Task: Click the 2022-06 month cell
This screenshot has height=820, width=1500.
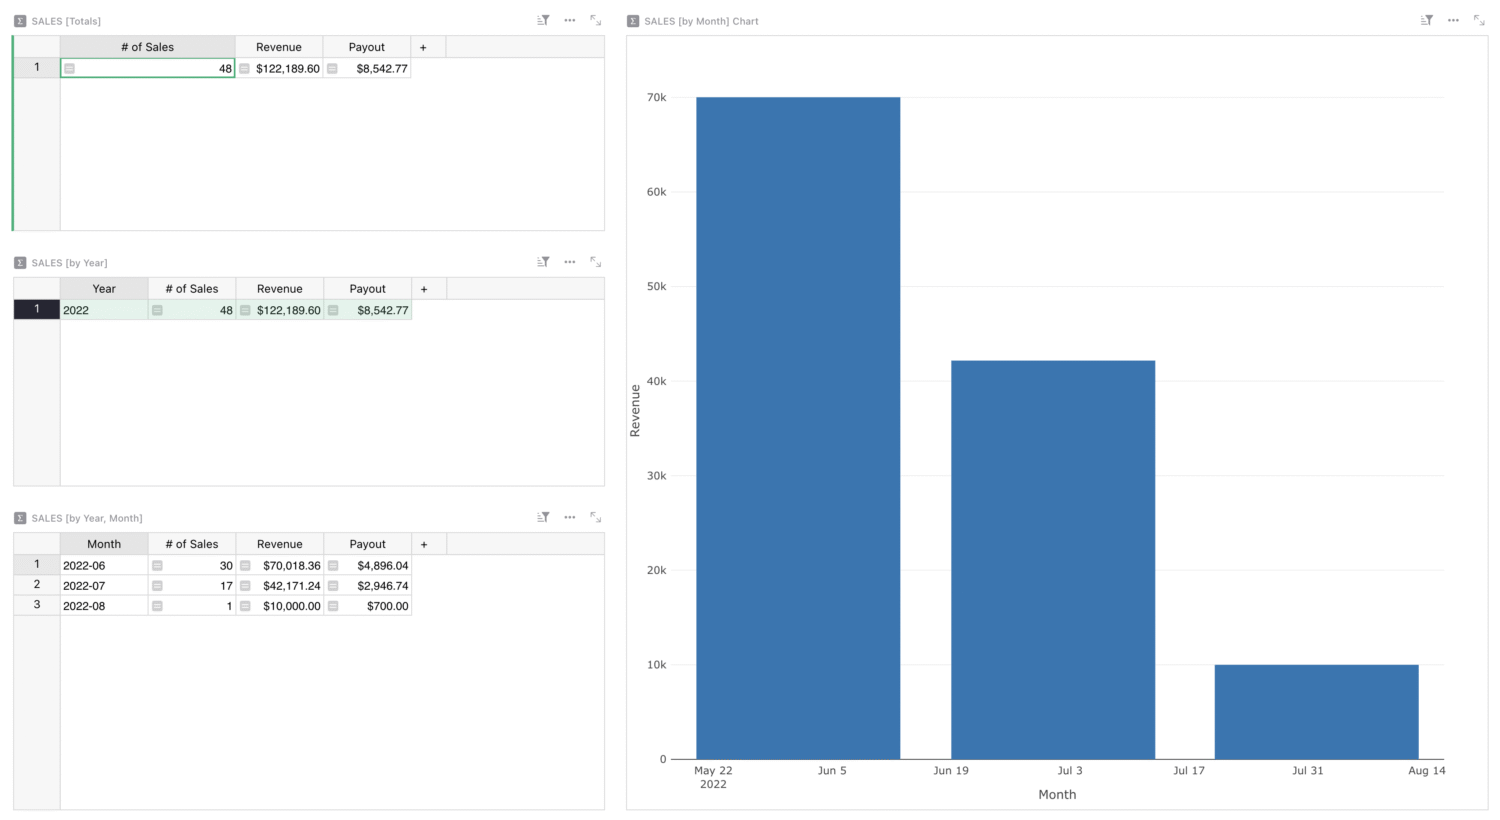Action: coord(104,566)
